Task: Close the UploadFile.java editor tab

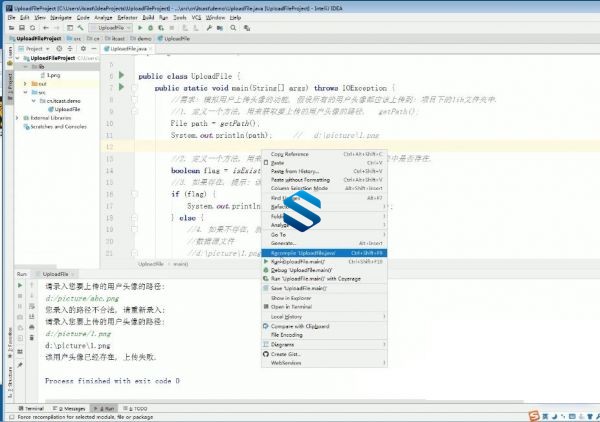Action: click(x=151, y=49)
